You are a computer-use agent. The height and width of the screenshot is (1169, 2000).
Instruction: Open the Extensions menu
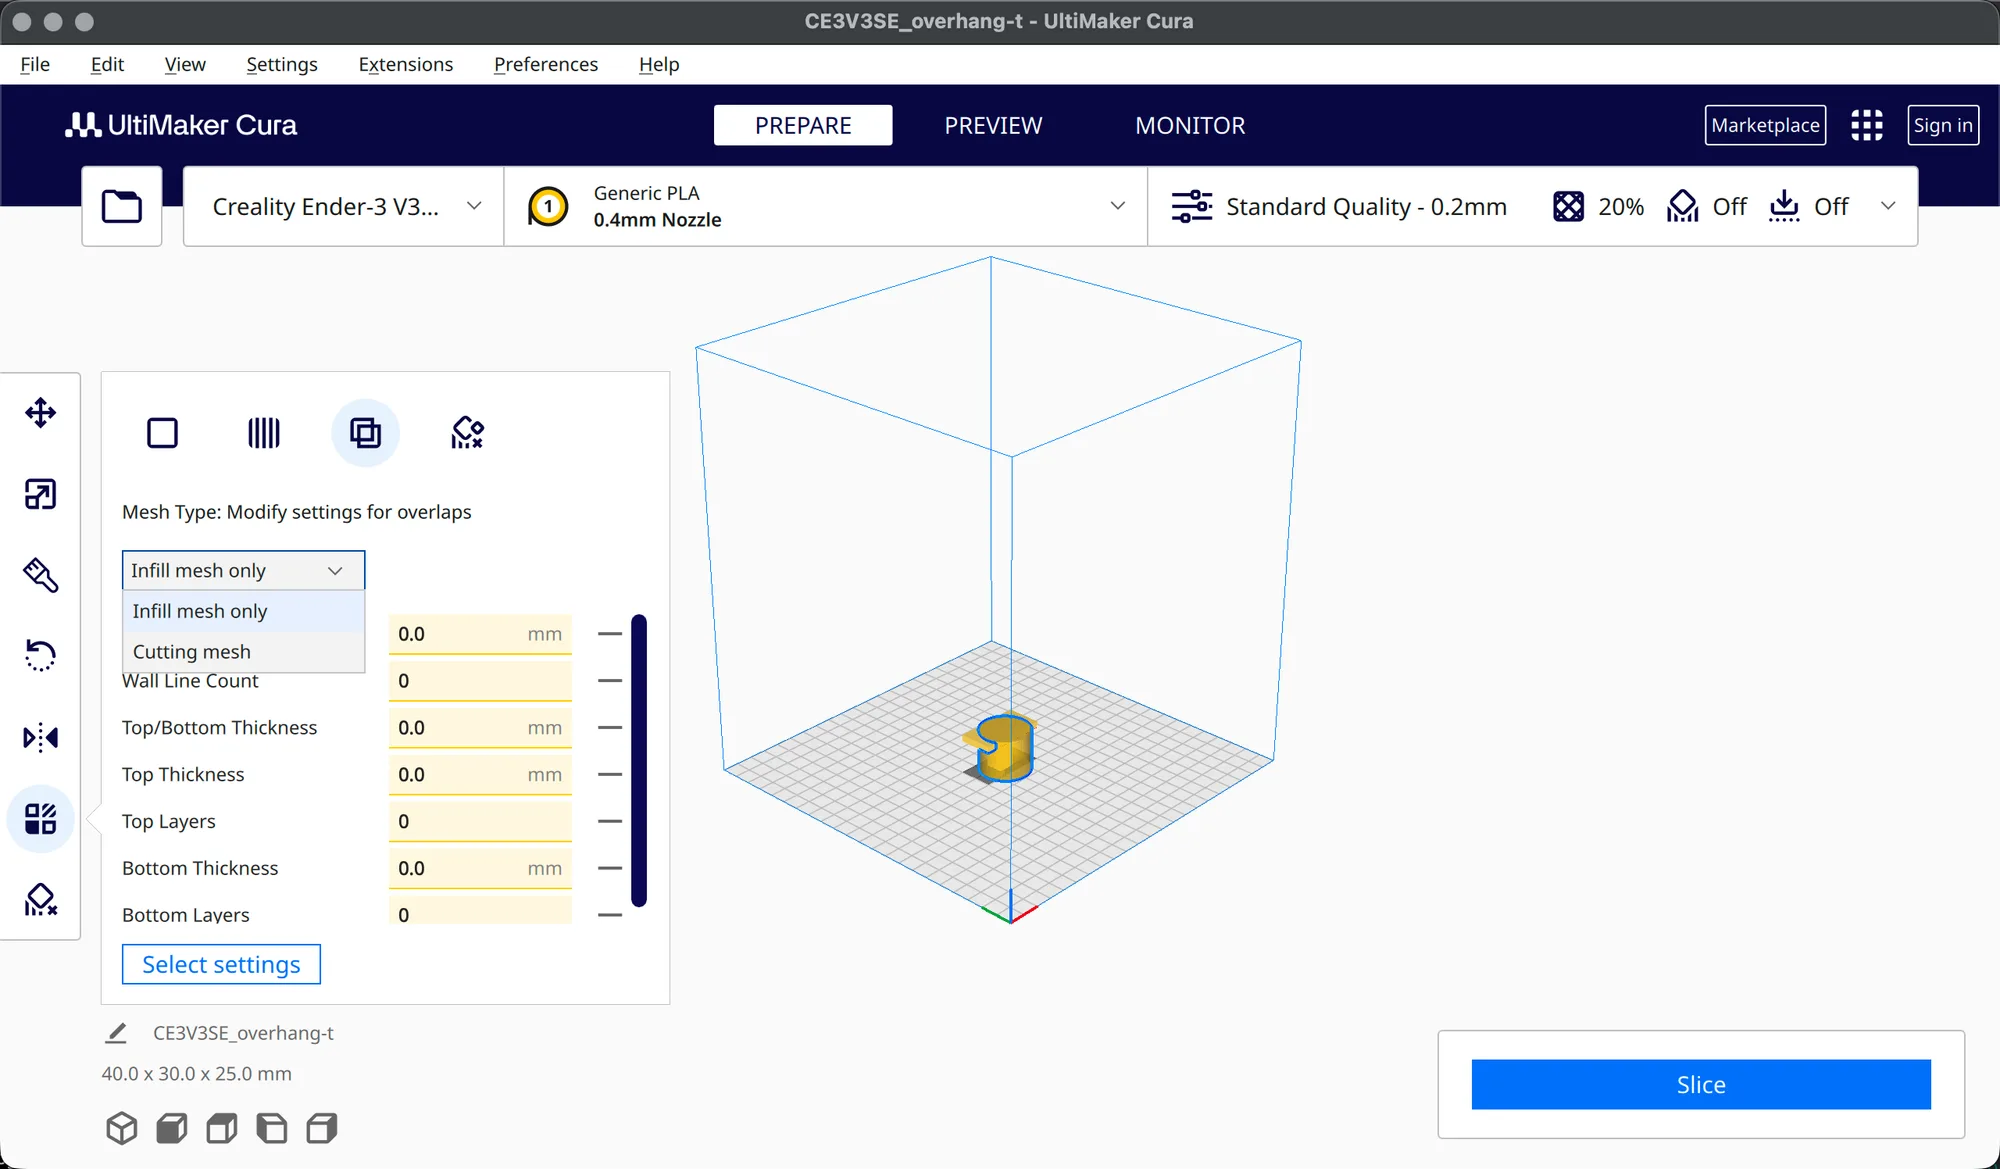405,64
